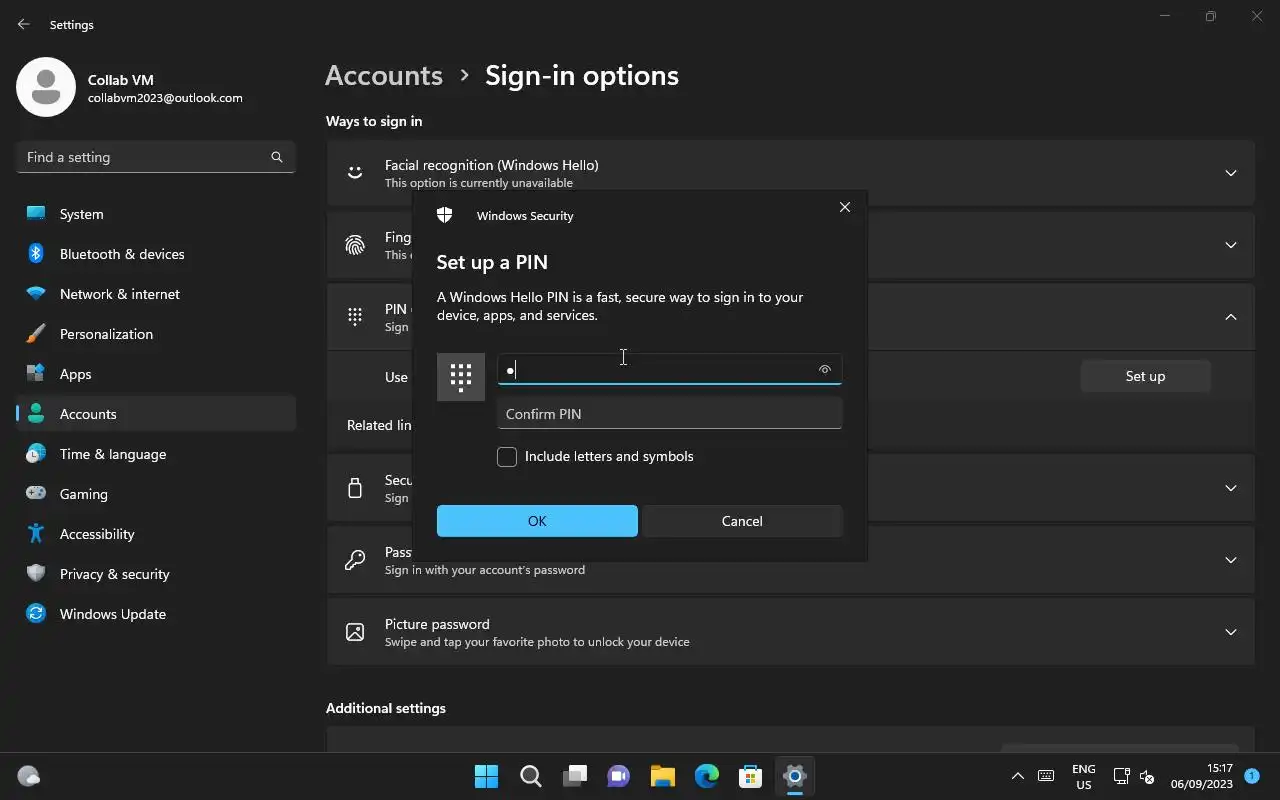Click the facial recognition smiley icon
The width and height of the screenshot is (1280, 800).
(355, 173)
